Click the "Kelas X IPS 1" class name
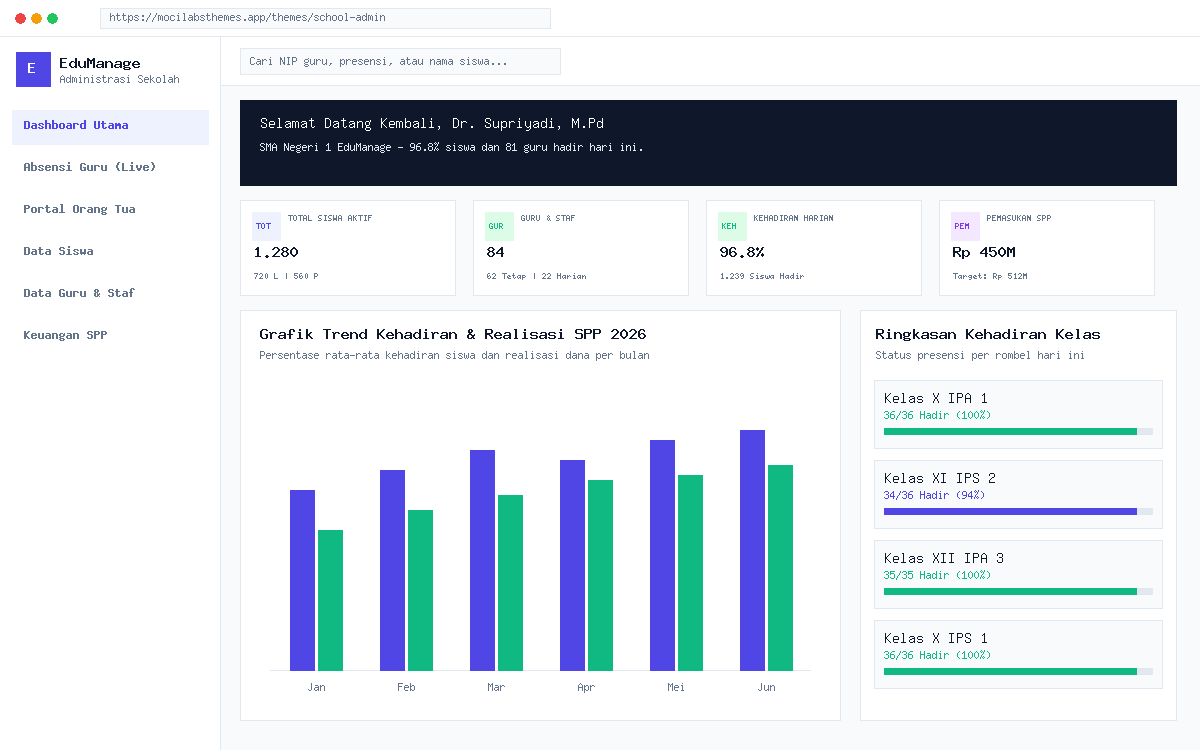 (936, 638)
